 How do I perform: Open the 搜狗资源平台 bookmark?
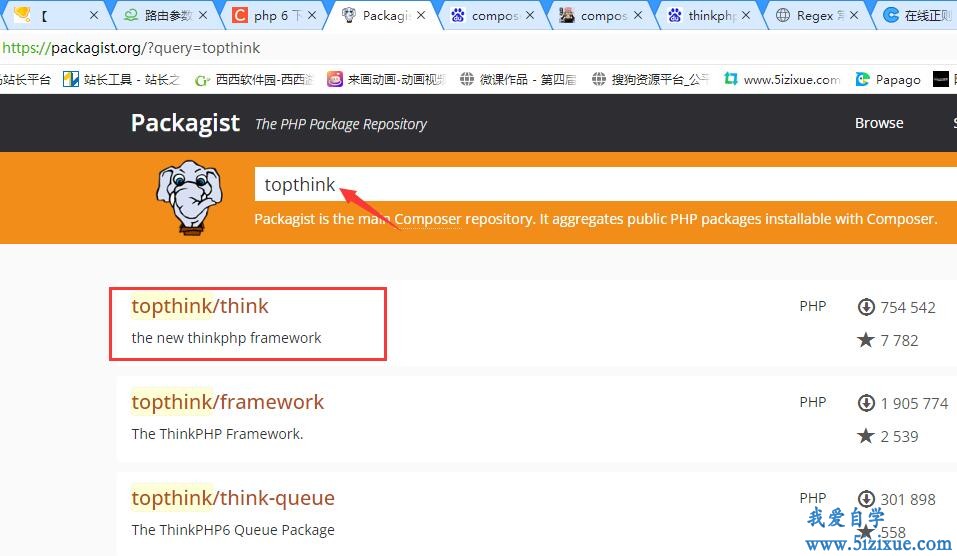tap(650, 79)
